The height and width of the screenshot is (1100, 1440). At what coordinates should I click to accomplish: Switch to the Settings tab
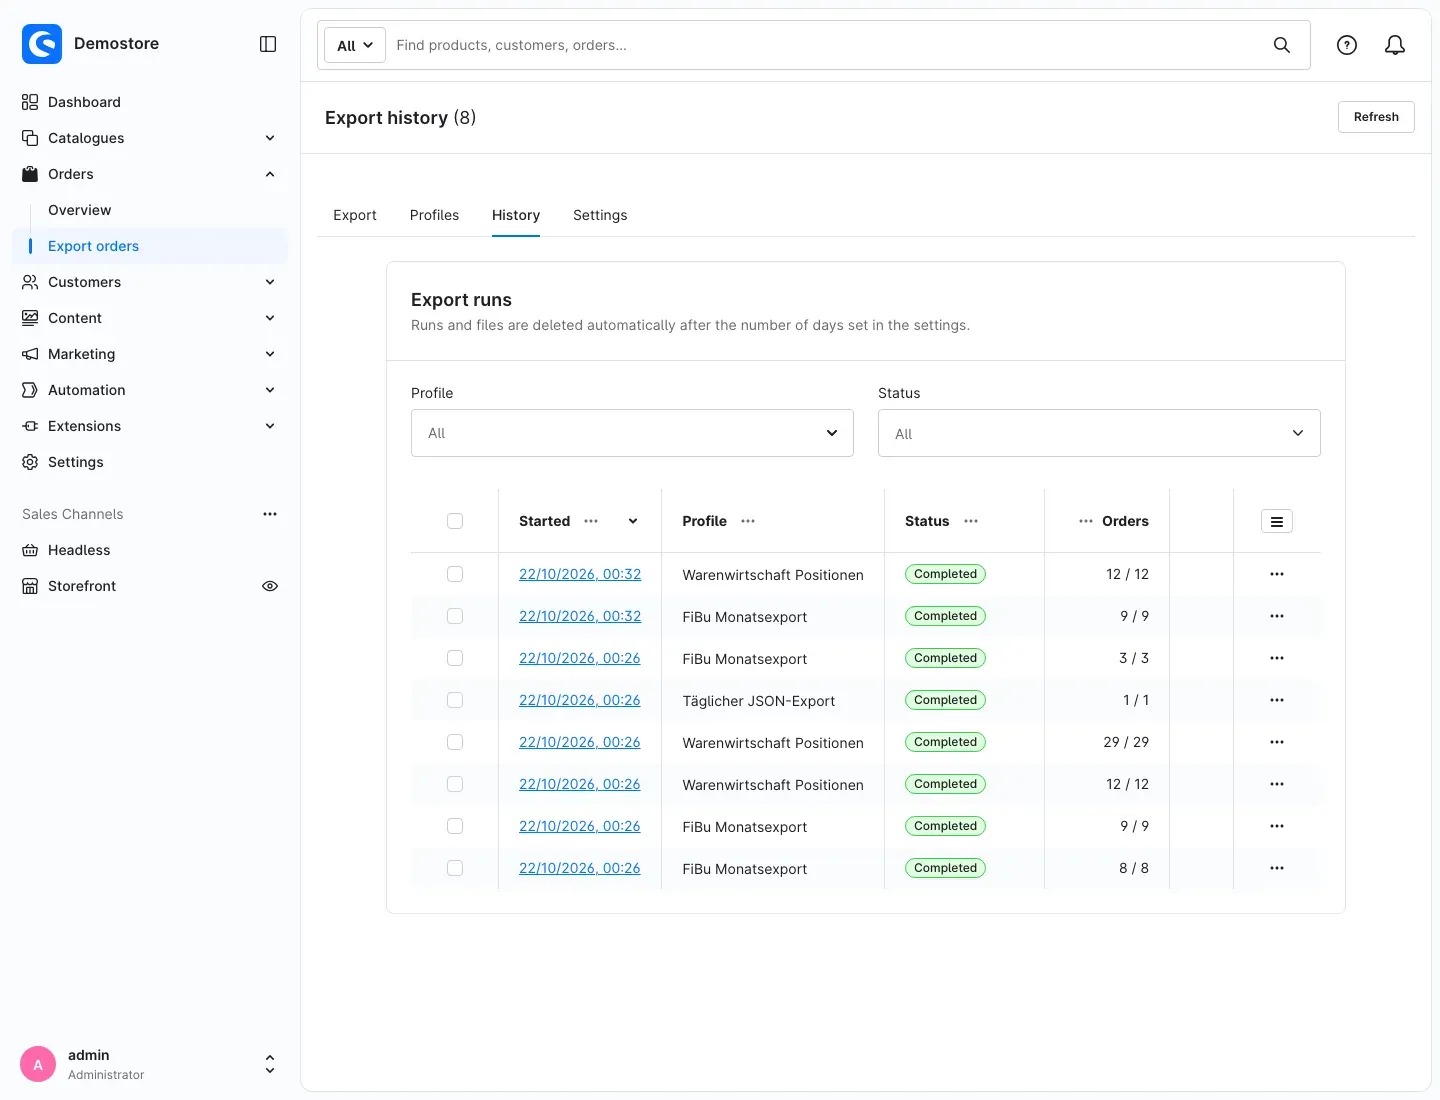(600, 215)
